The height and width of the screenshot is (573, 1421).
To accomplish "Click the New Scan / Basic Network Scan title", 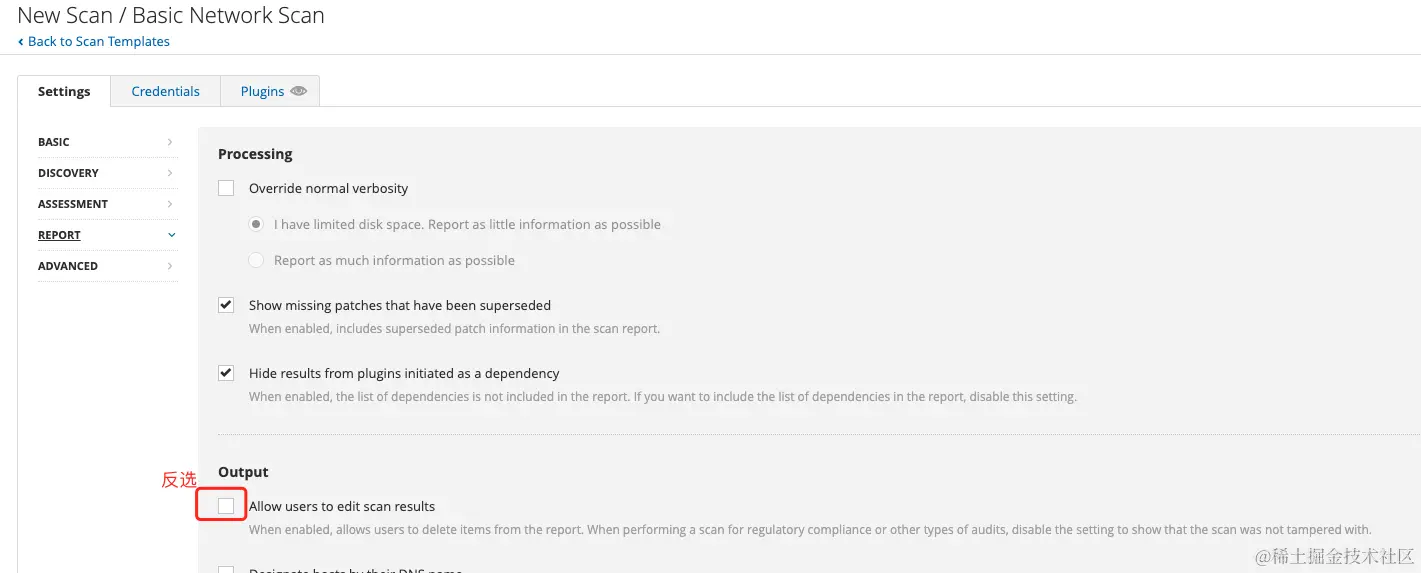I will pos(171,16).
